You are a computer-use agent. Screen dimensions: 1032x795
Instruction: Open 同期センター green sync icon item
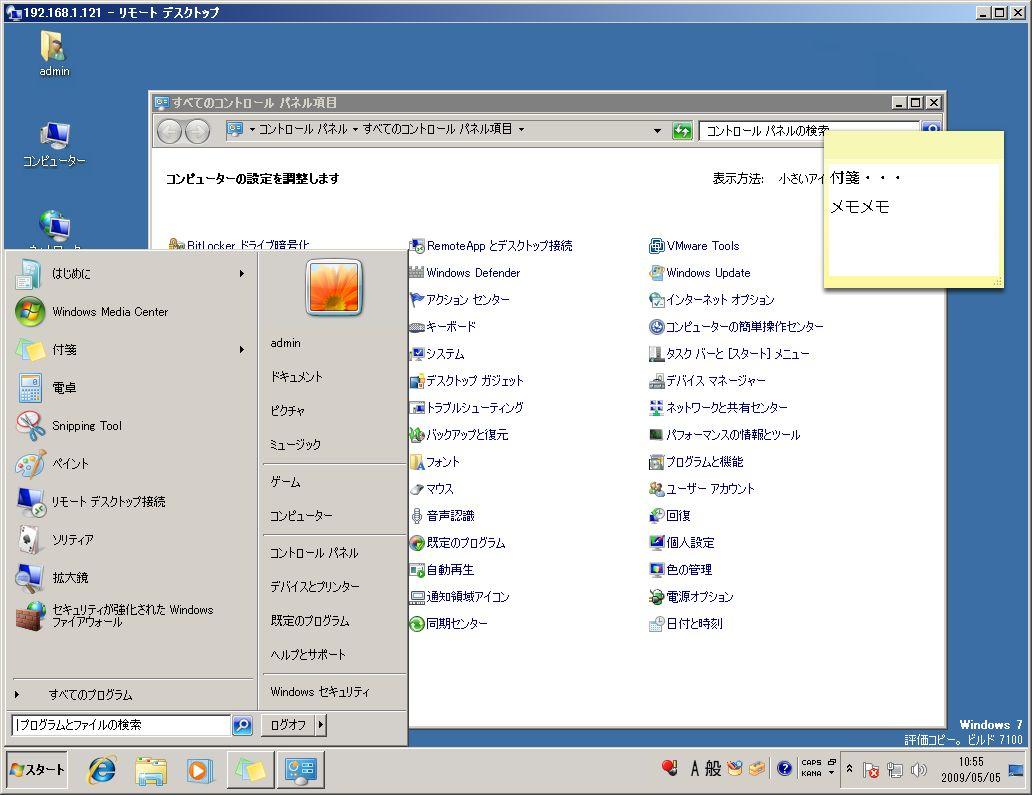[448, 623]
